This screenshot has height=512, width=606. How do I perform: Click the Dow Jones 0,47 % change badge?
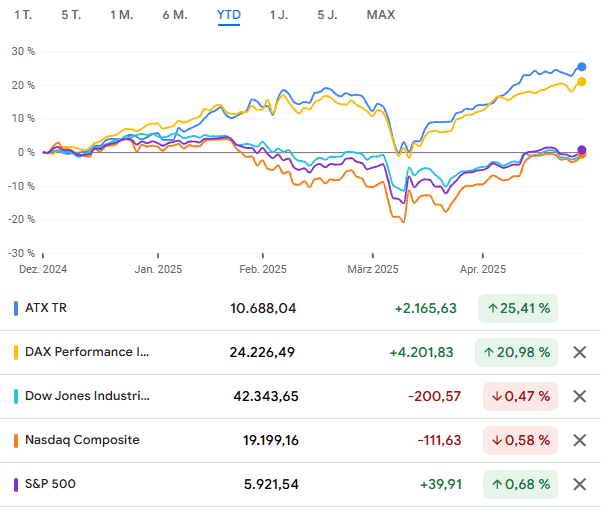tap(520, 396)
